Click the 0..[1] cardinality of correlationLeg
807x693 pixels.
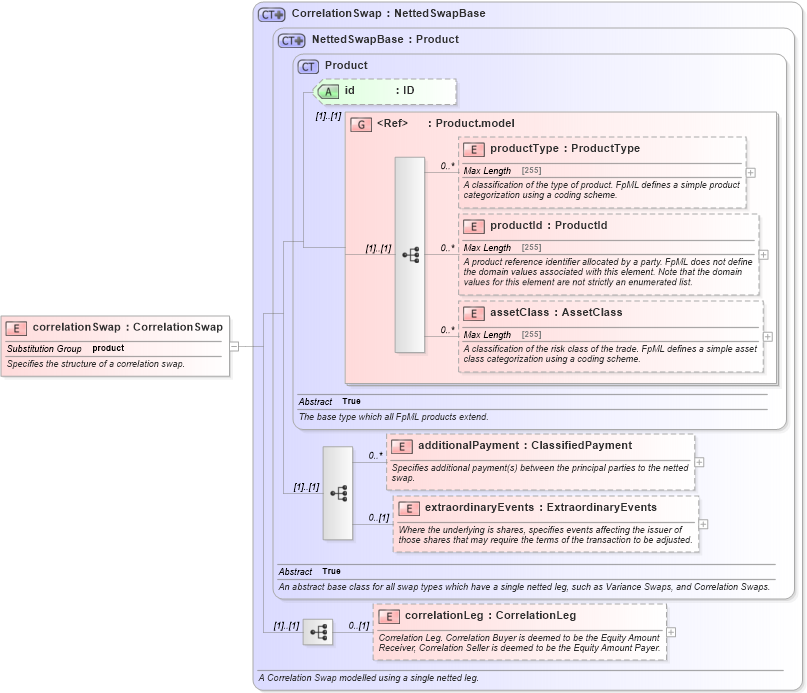click(359, 626)
